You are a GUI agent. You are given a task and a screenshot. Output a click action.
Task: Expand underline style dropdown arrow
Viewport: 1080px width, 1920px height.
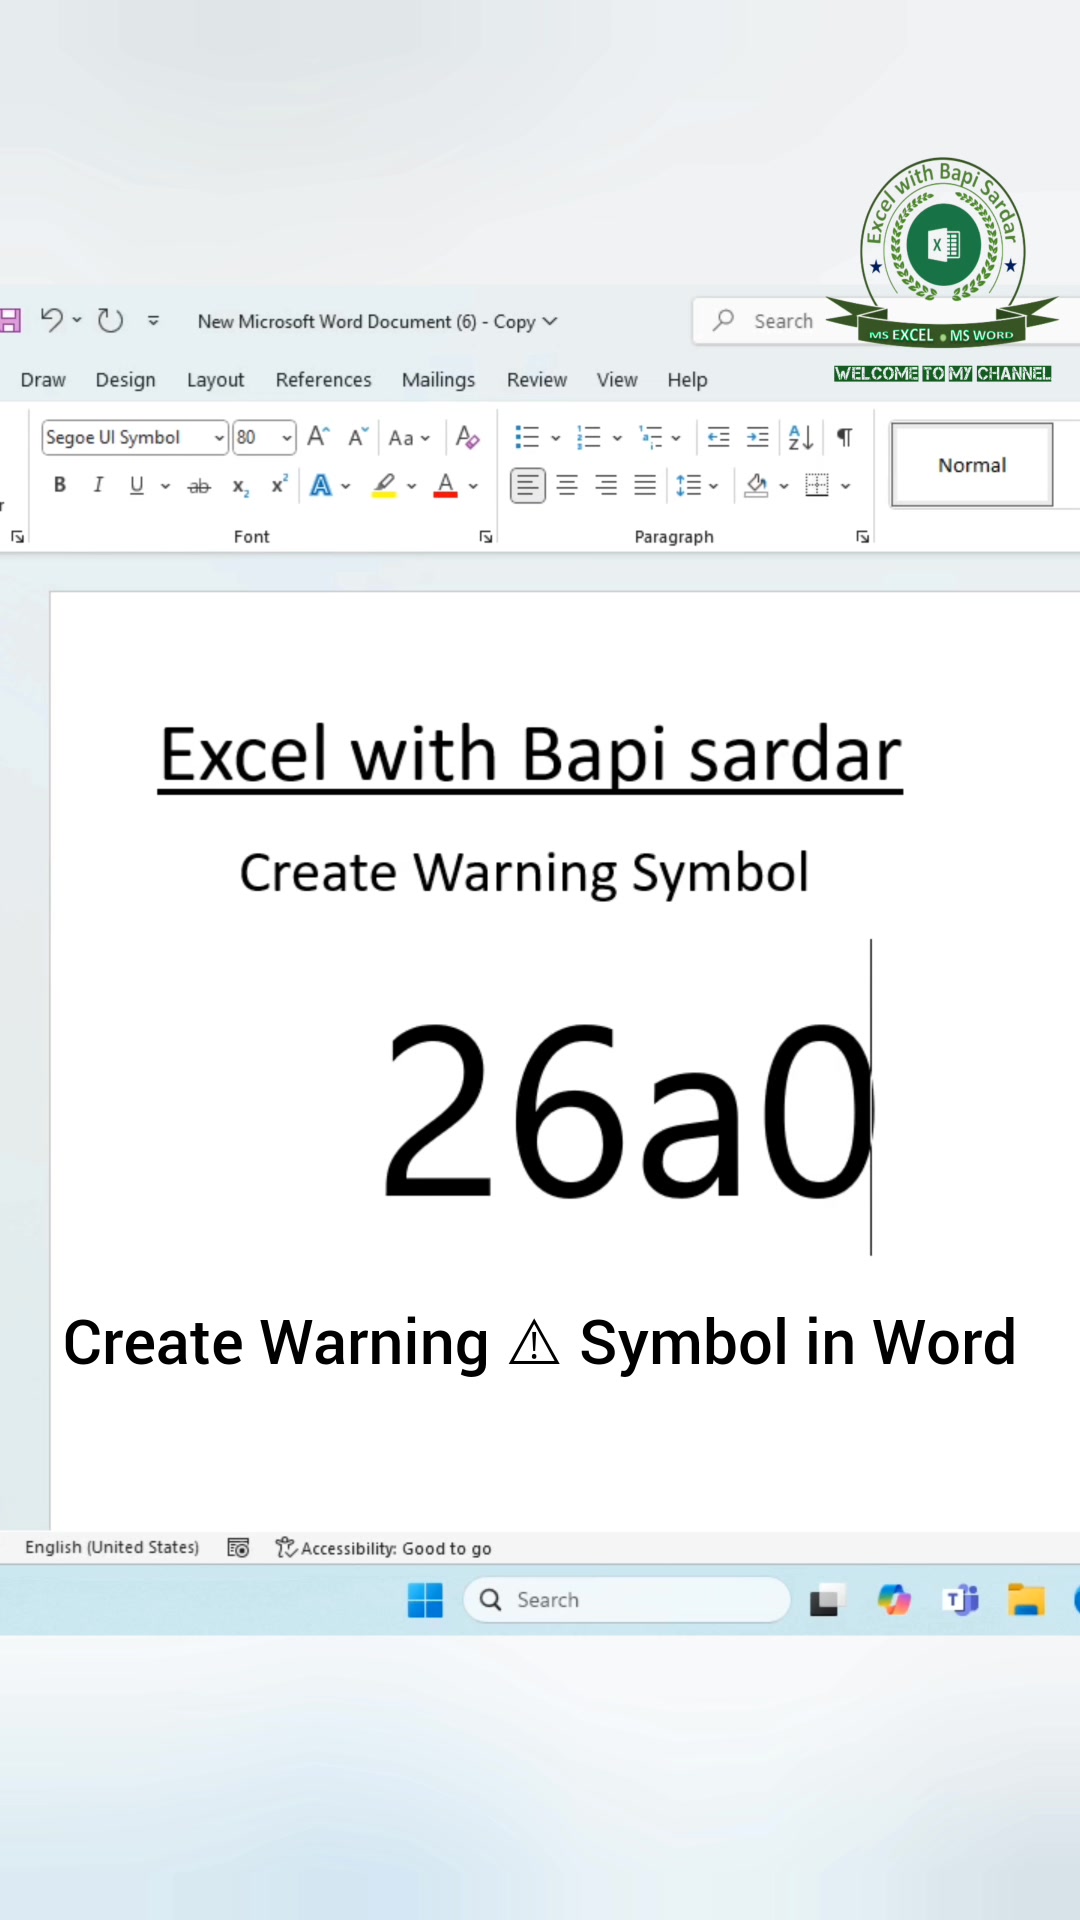165,486
